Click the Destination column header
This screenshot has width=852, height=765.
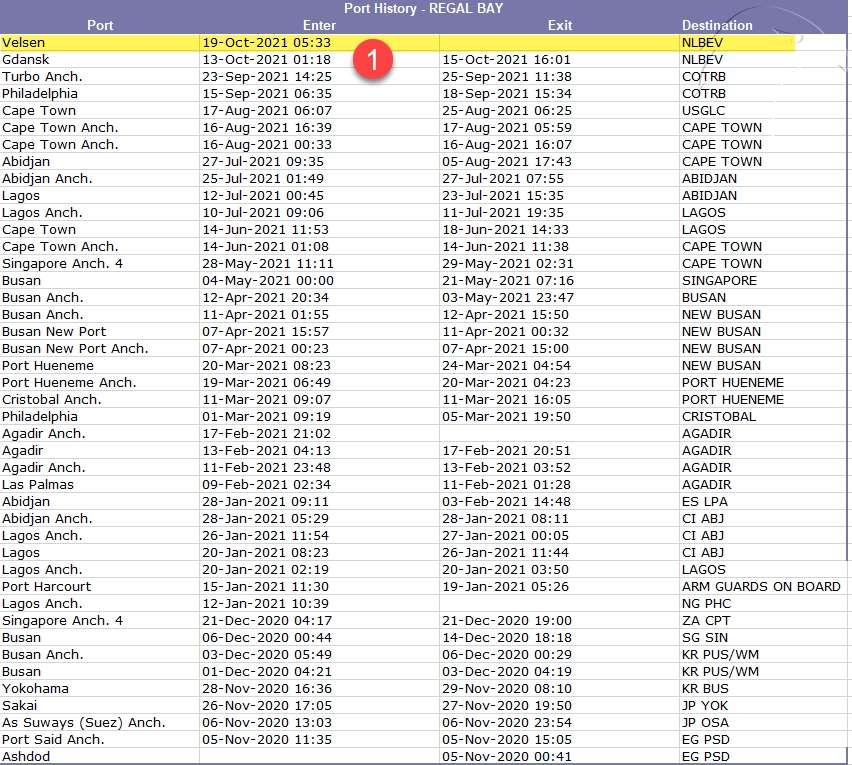(x=717, y=26)
